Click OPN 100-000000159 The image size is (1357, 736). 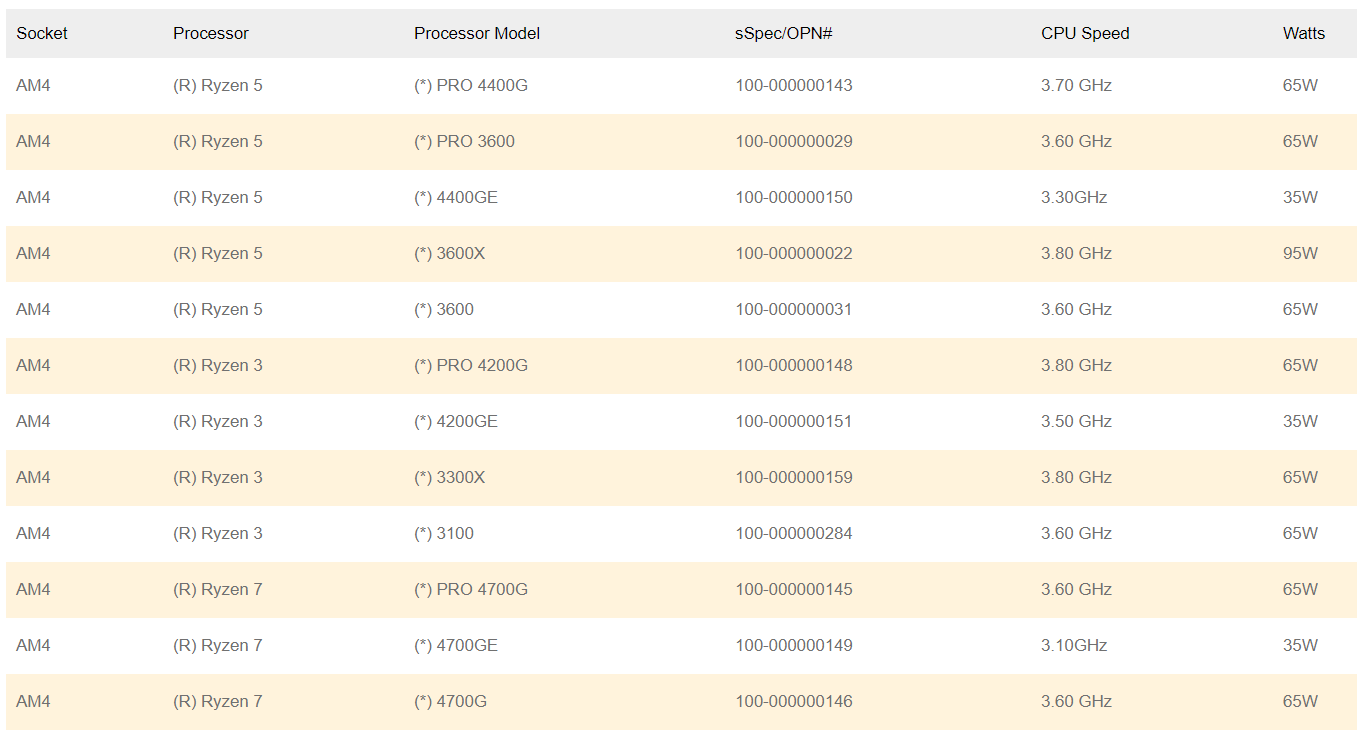click(x=794, y=478)
